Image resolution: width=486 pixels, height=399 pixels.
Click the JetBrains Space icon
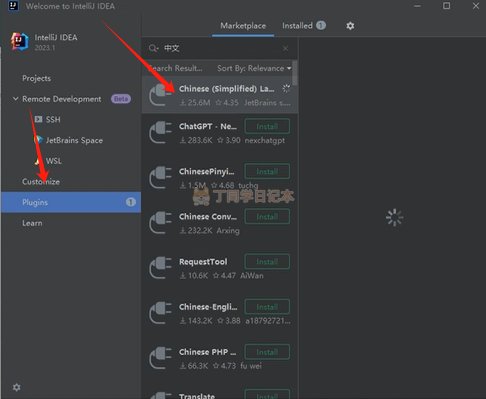(39, 140)
